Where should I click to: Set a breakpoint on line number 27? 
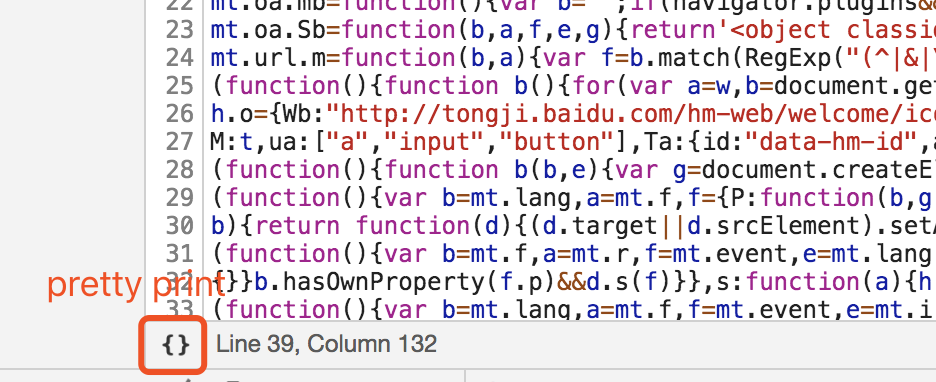[x=180, y=142]
